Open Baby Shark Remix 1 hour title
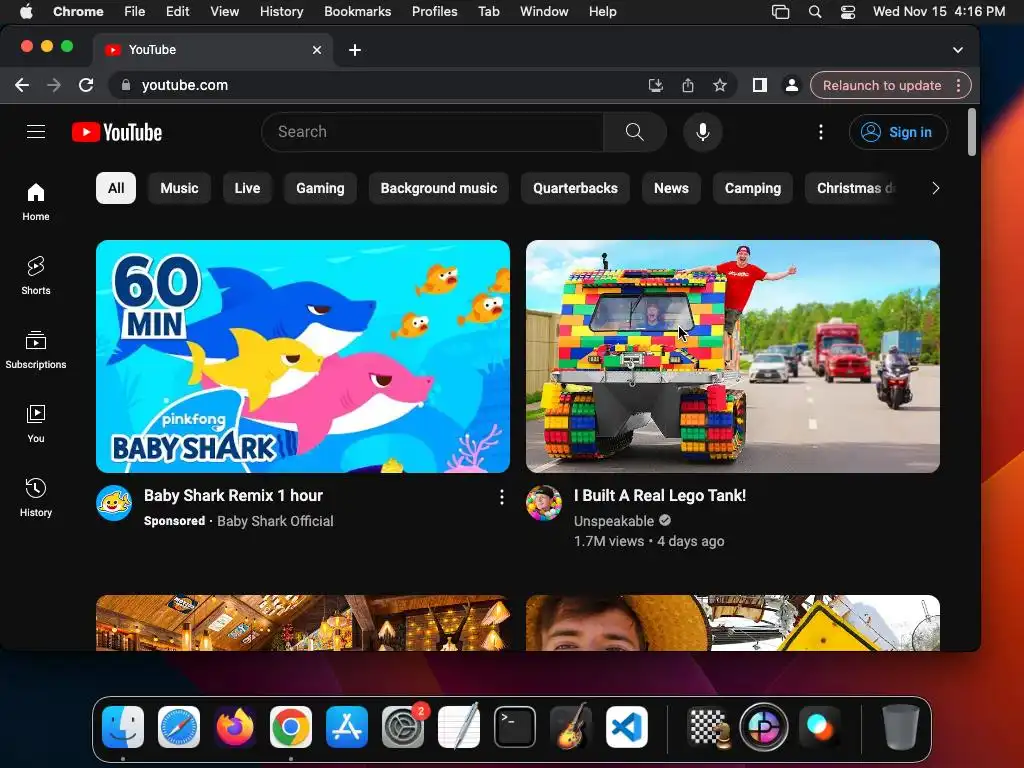Image resolution: width=1024 pixels, height=768 pixels. point(233,496)
